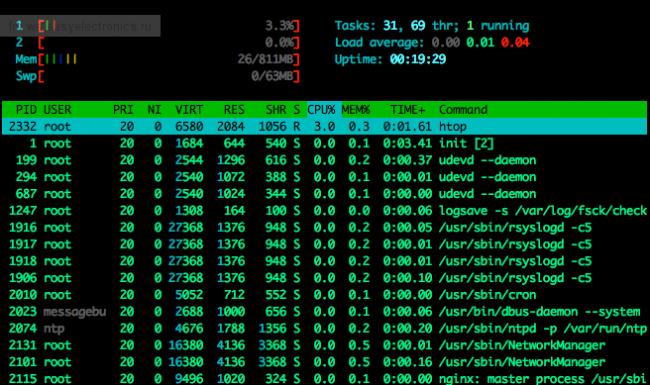The image size is (650, 385).
Task: Sort by the PID column header
Action: coord(26,110)
